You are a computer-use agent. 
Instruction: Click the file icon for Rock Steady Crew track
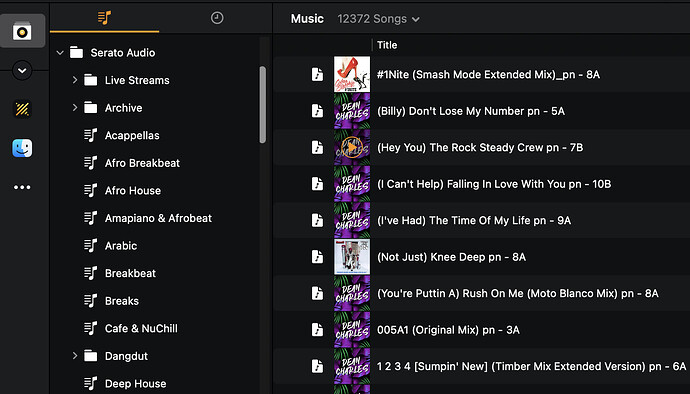point(317,147)
